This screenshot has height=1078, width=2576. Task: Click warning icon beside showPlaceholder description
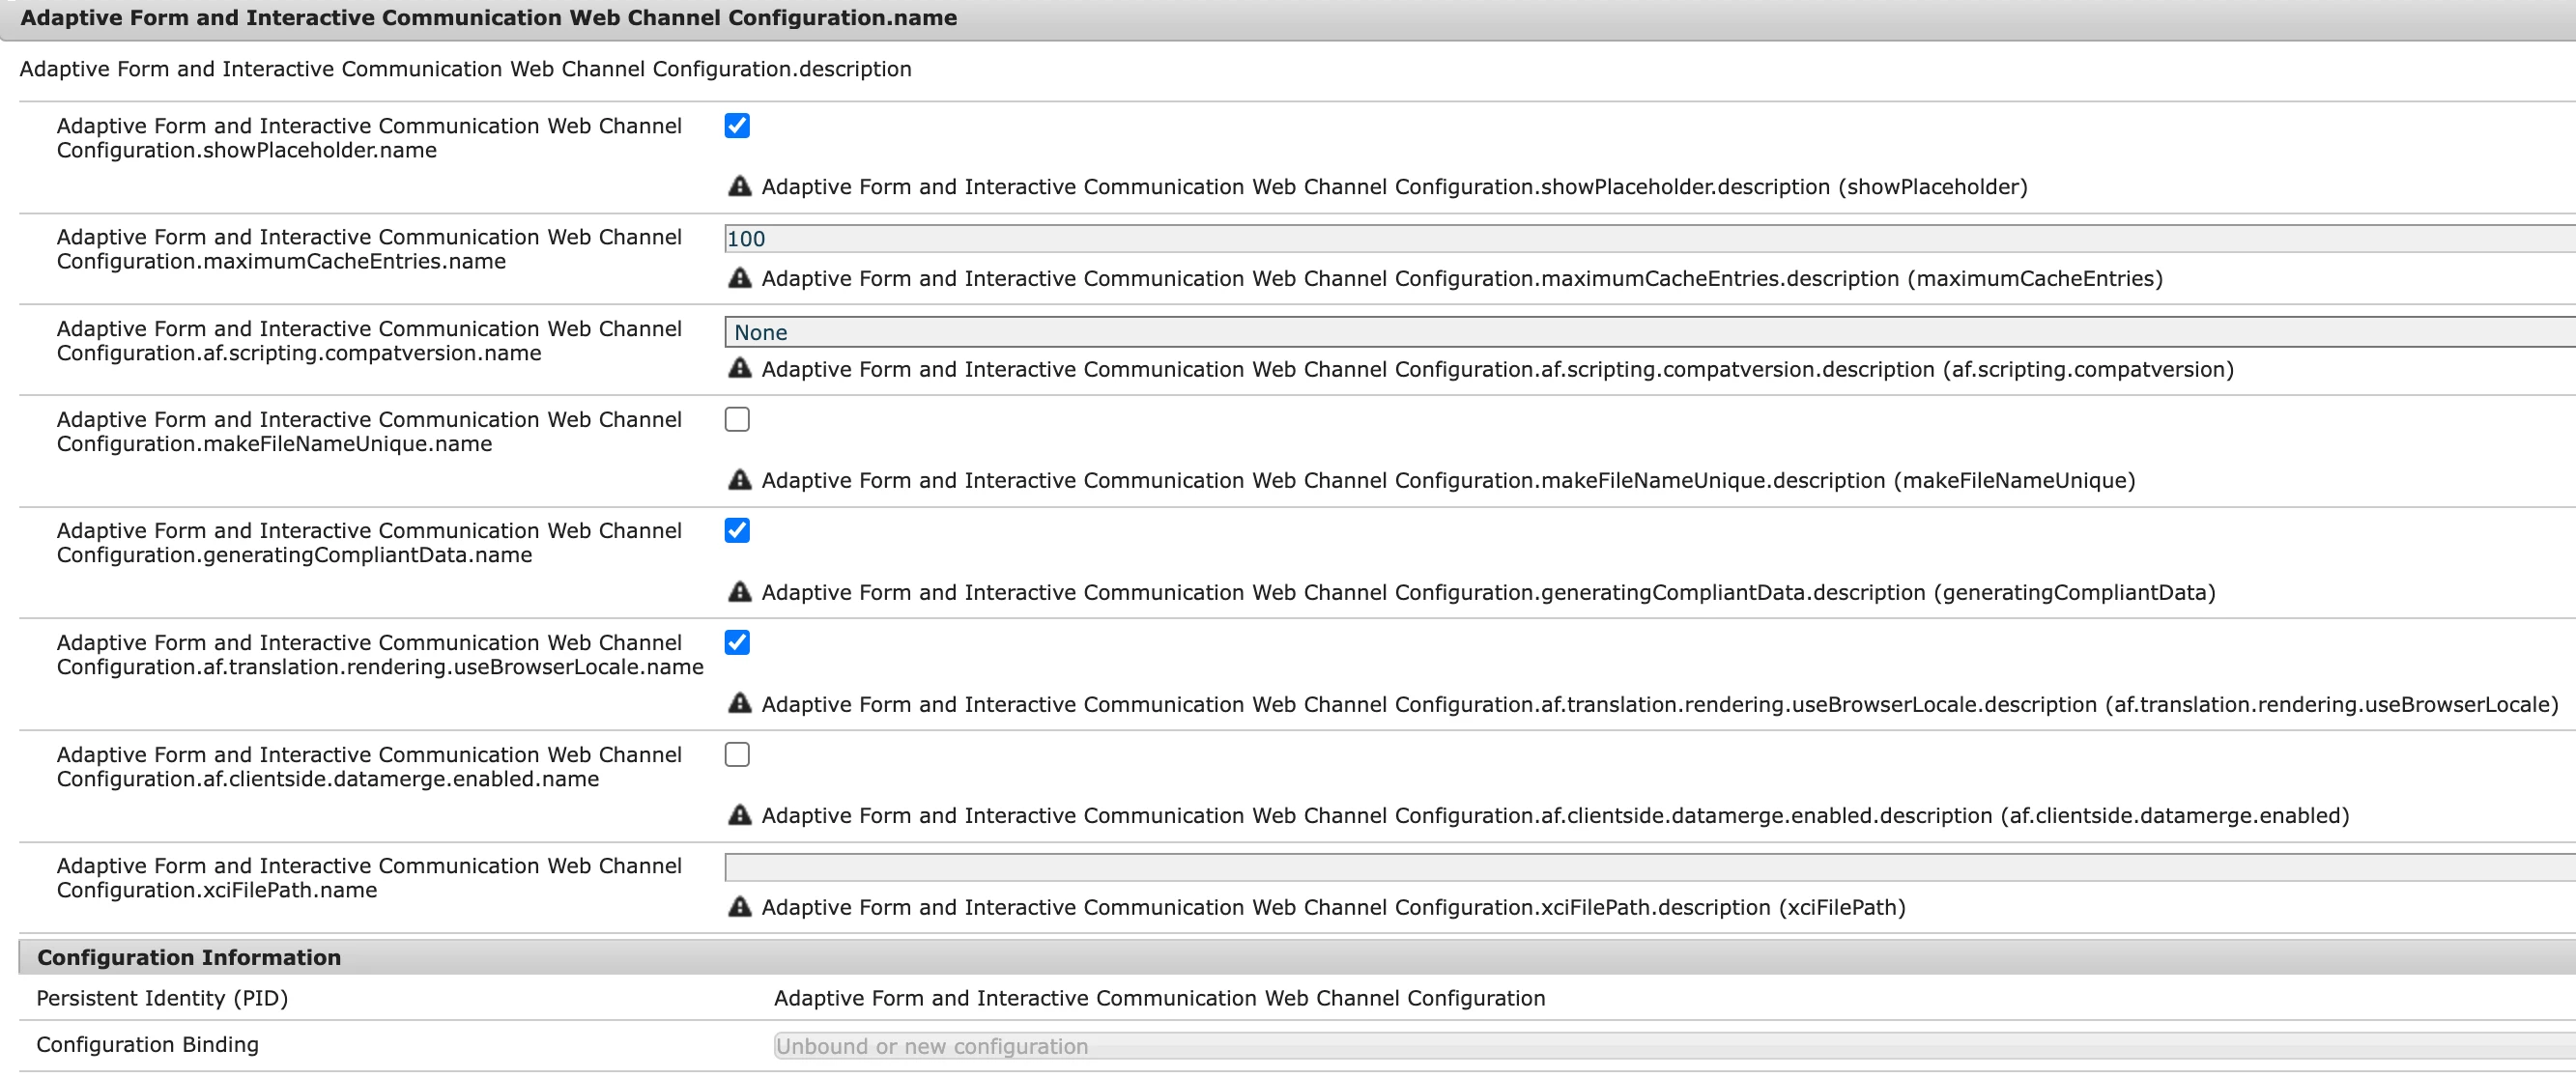(739, 186)
